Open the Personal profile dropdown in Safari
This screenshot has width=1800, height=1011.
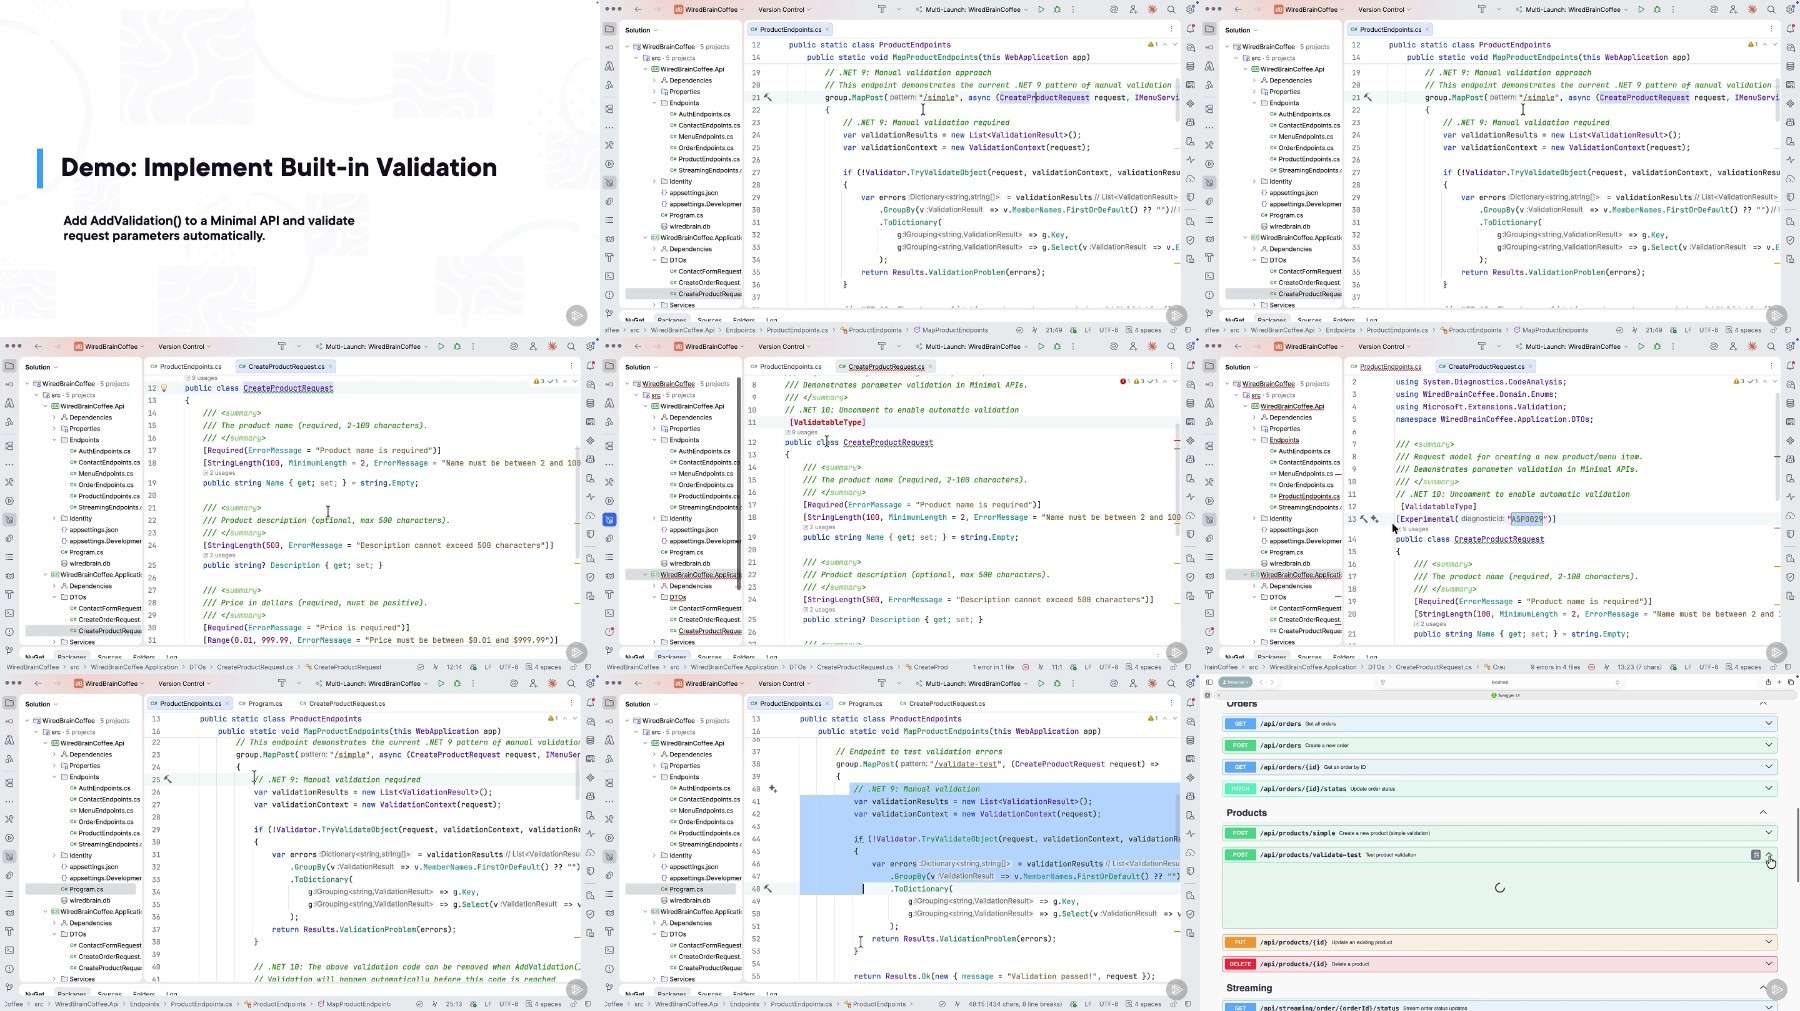pyautogui.click(x=1236, y=682)
